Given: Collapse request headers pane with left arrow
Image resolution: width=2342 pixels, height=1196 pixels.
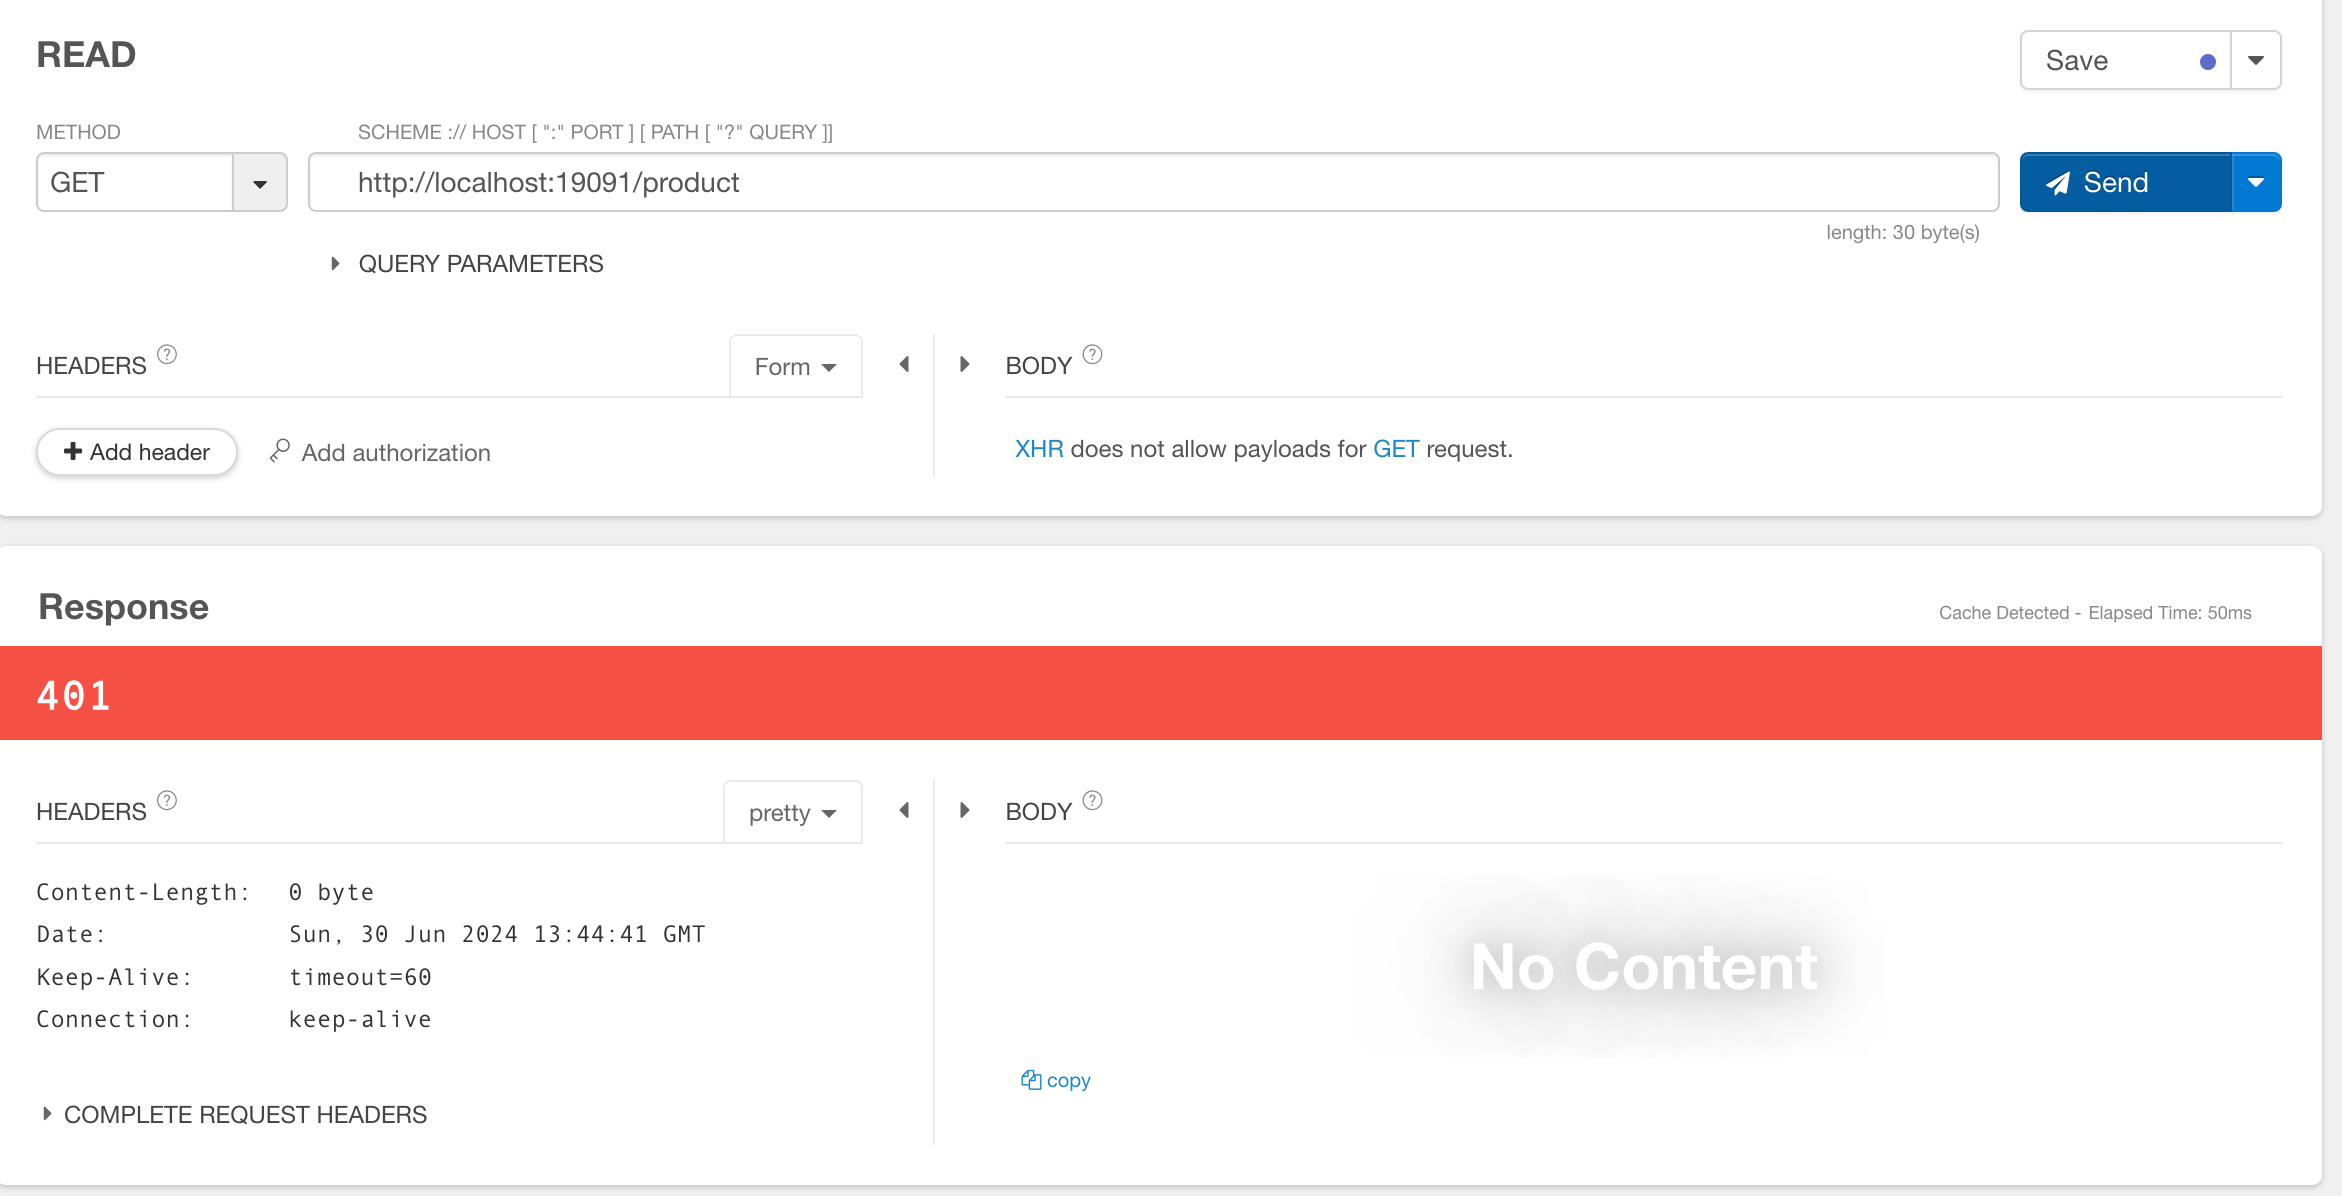Looking at the screenshot, I should pos(904,365).
